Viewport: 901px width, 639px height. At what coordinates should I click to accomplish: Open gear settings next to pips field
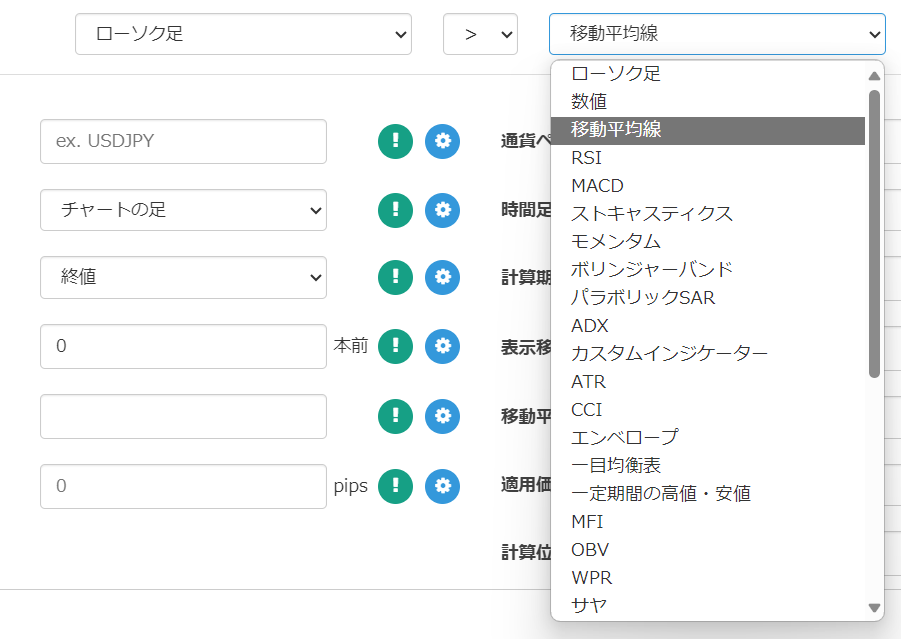[442, 486]
